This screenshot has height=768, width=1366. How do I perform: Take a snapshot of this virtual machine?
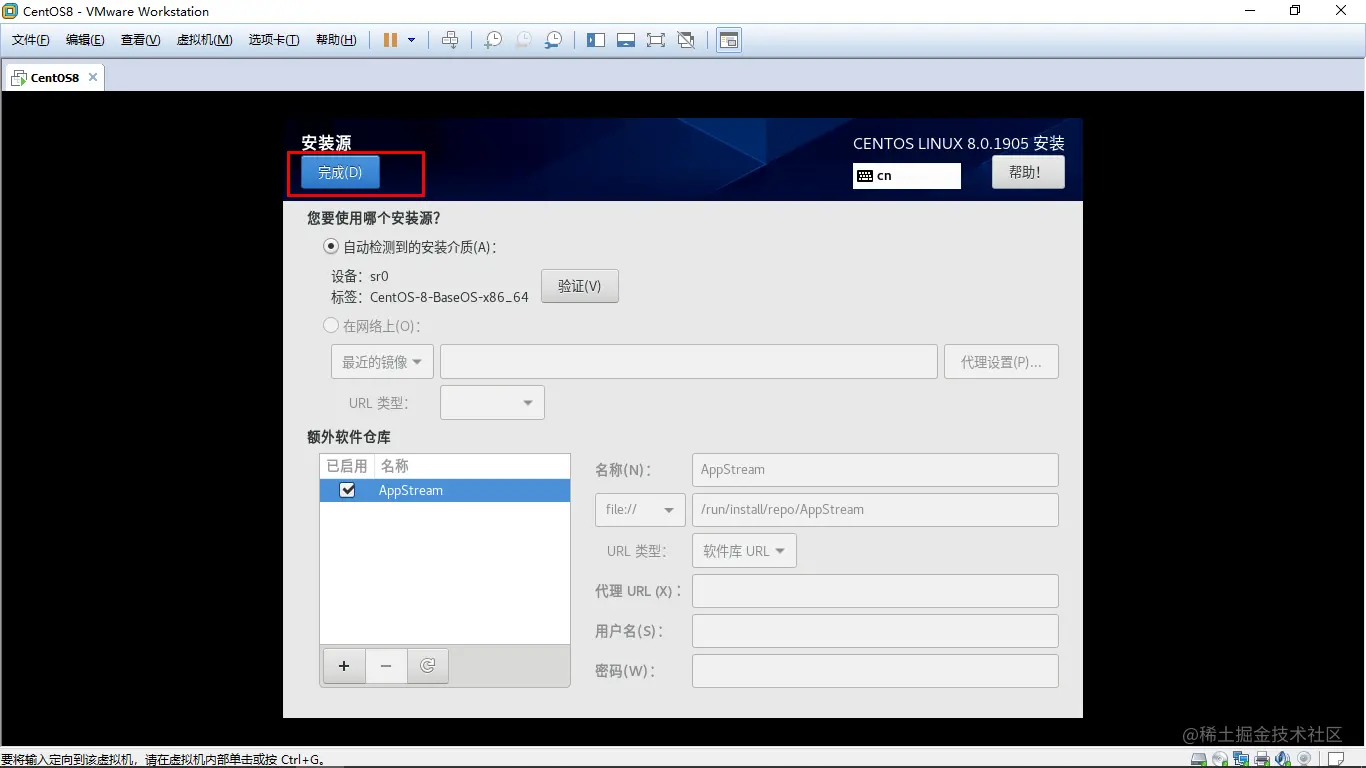493,40
